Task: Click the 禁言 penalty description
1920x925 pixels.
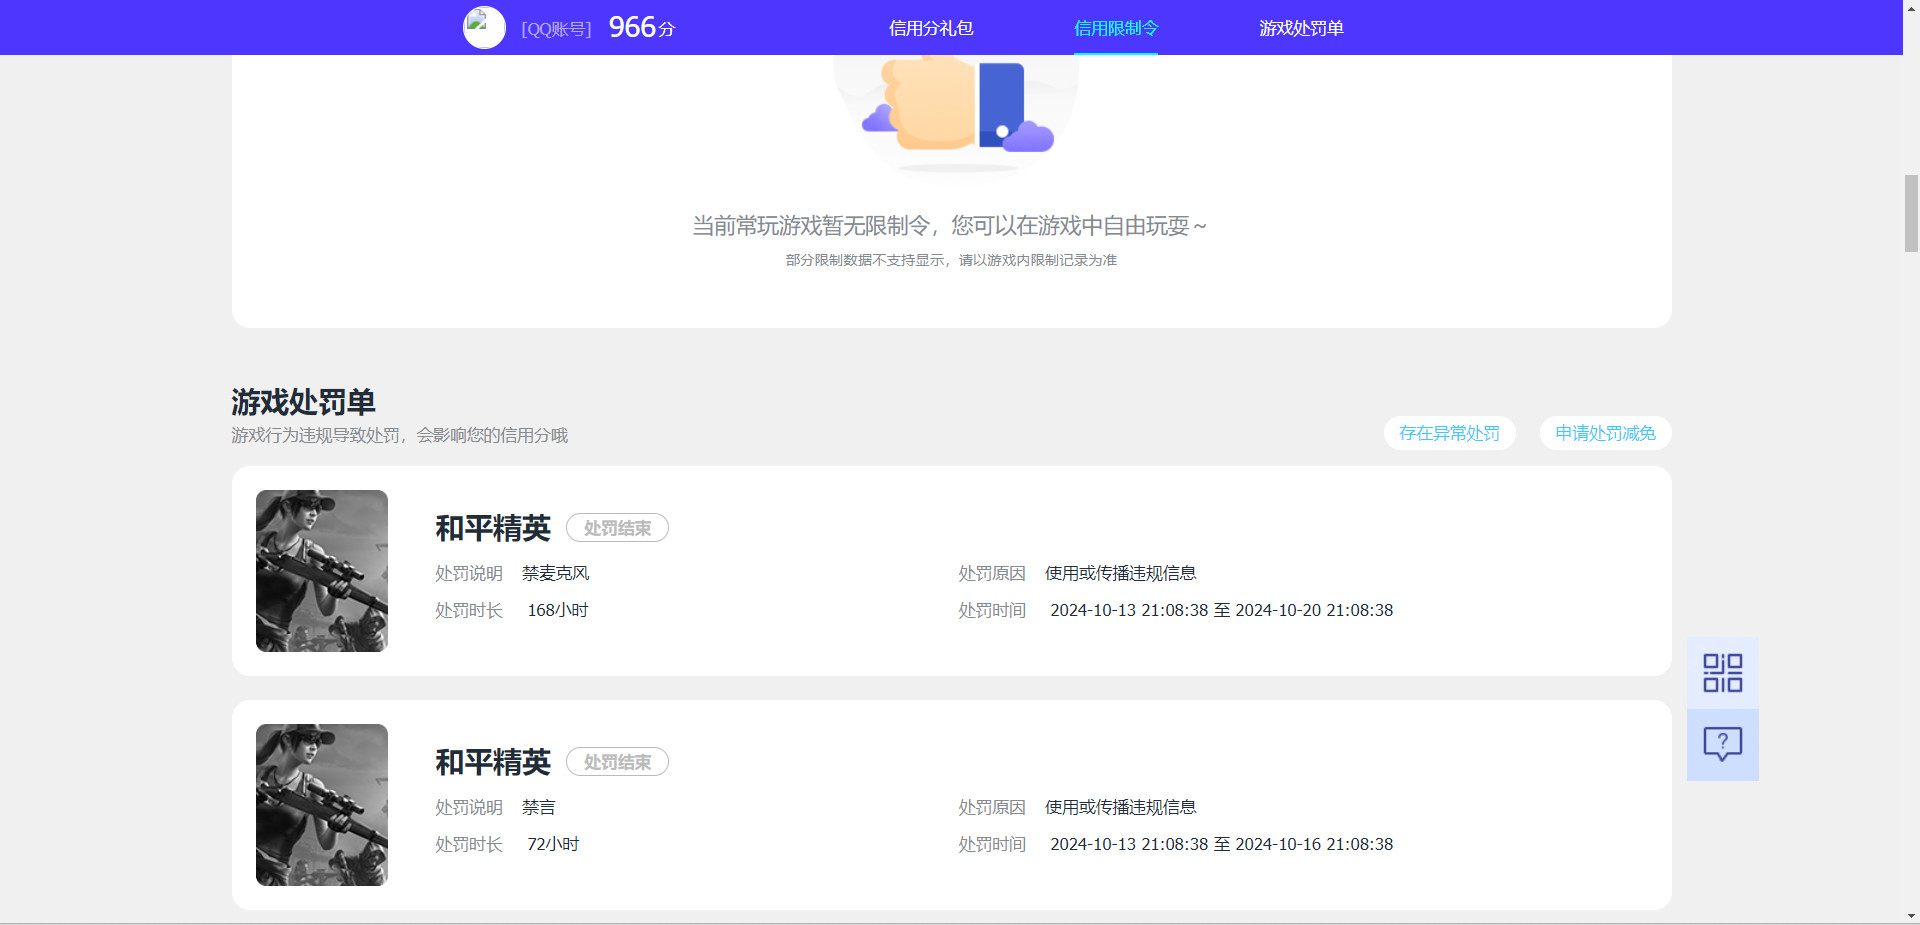Action: 538,807
